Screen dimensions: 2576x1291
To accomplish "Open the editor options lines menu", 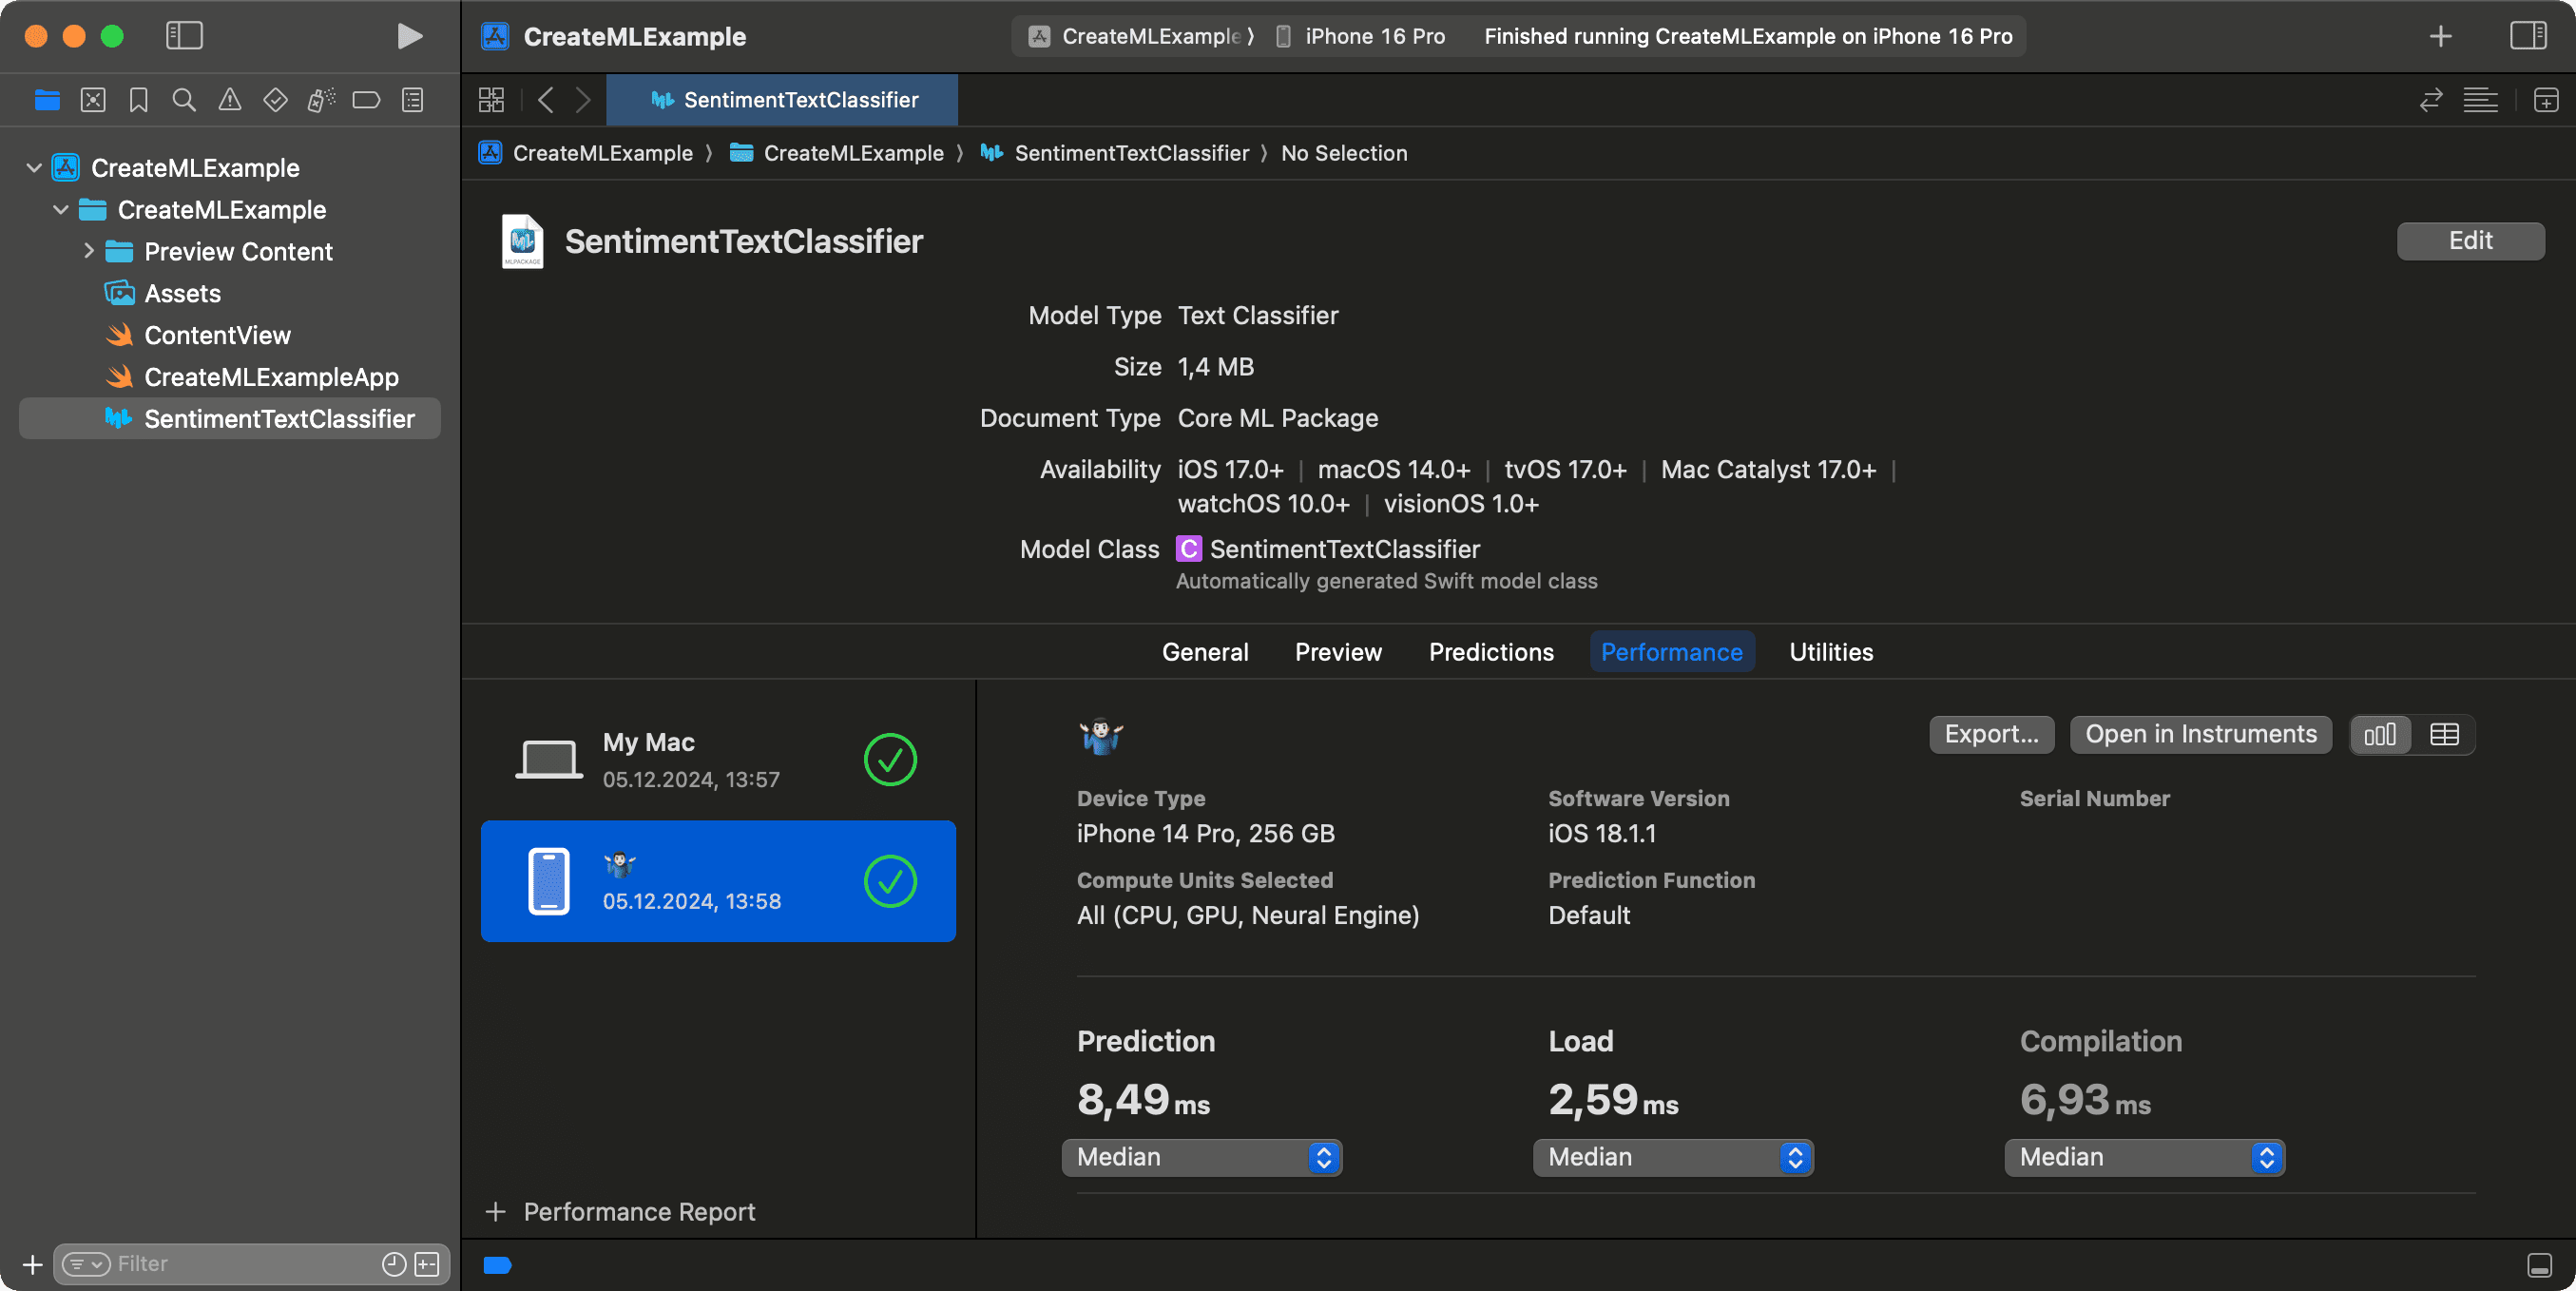I will 2480,100.
